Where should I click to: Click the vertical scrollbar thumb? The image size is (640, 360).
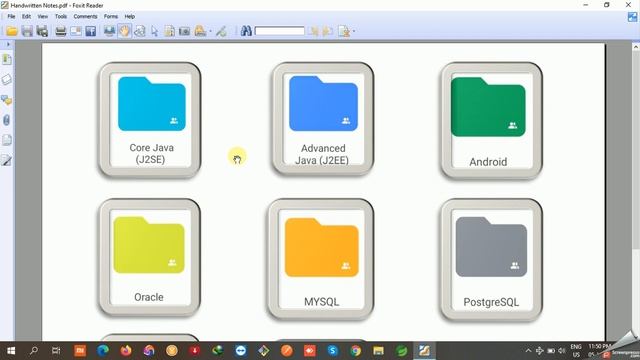636,149
